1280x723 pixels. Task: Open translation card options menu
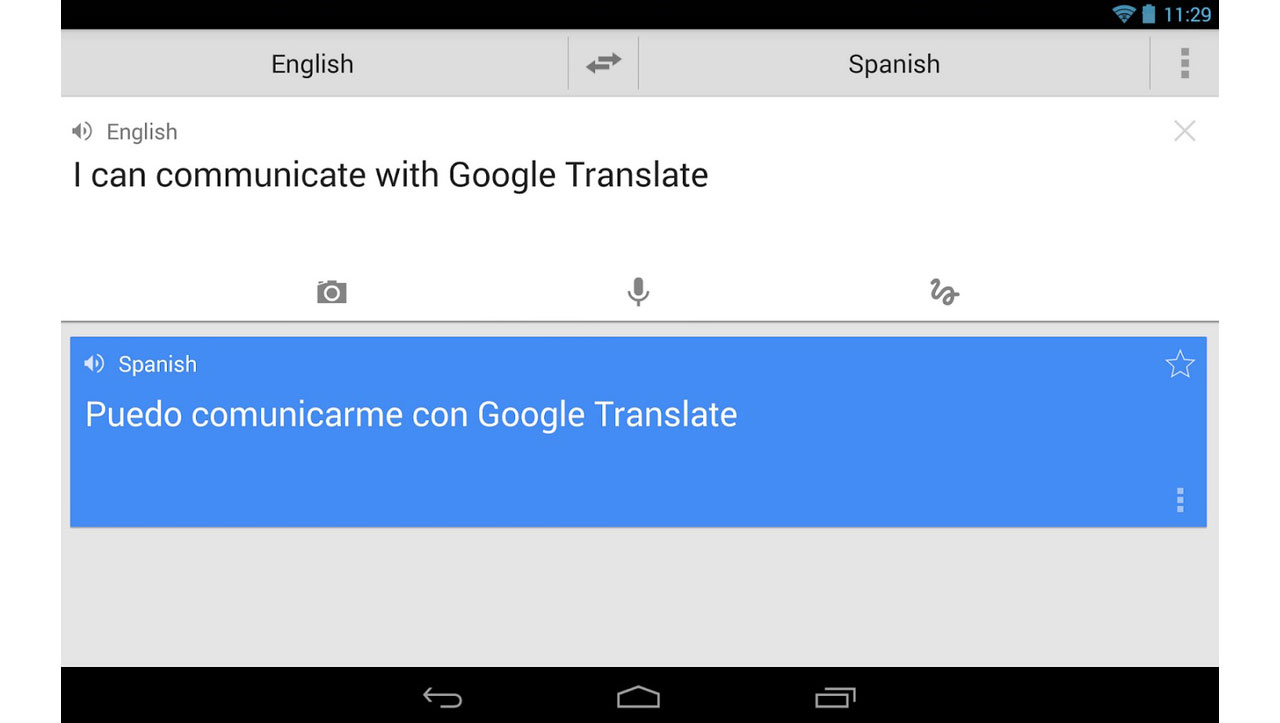pos(1180,500)
